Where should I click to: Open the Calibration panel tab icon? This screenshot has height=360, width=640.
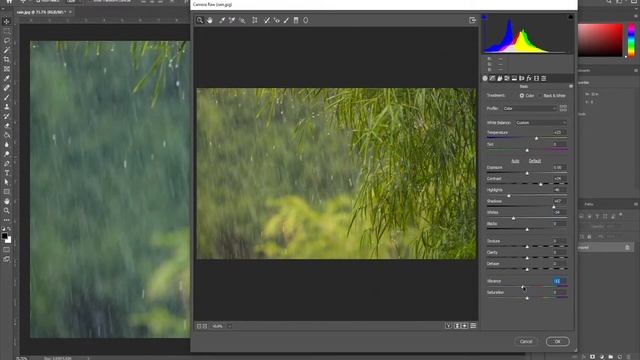click(x=536, y=78)
